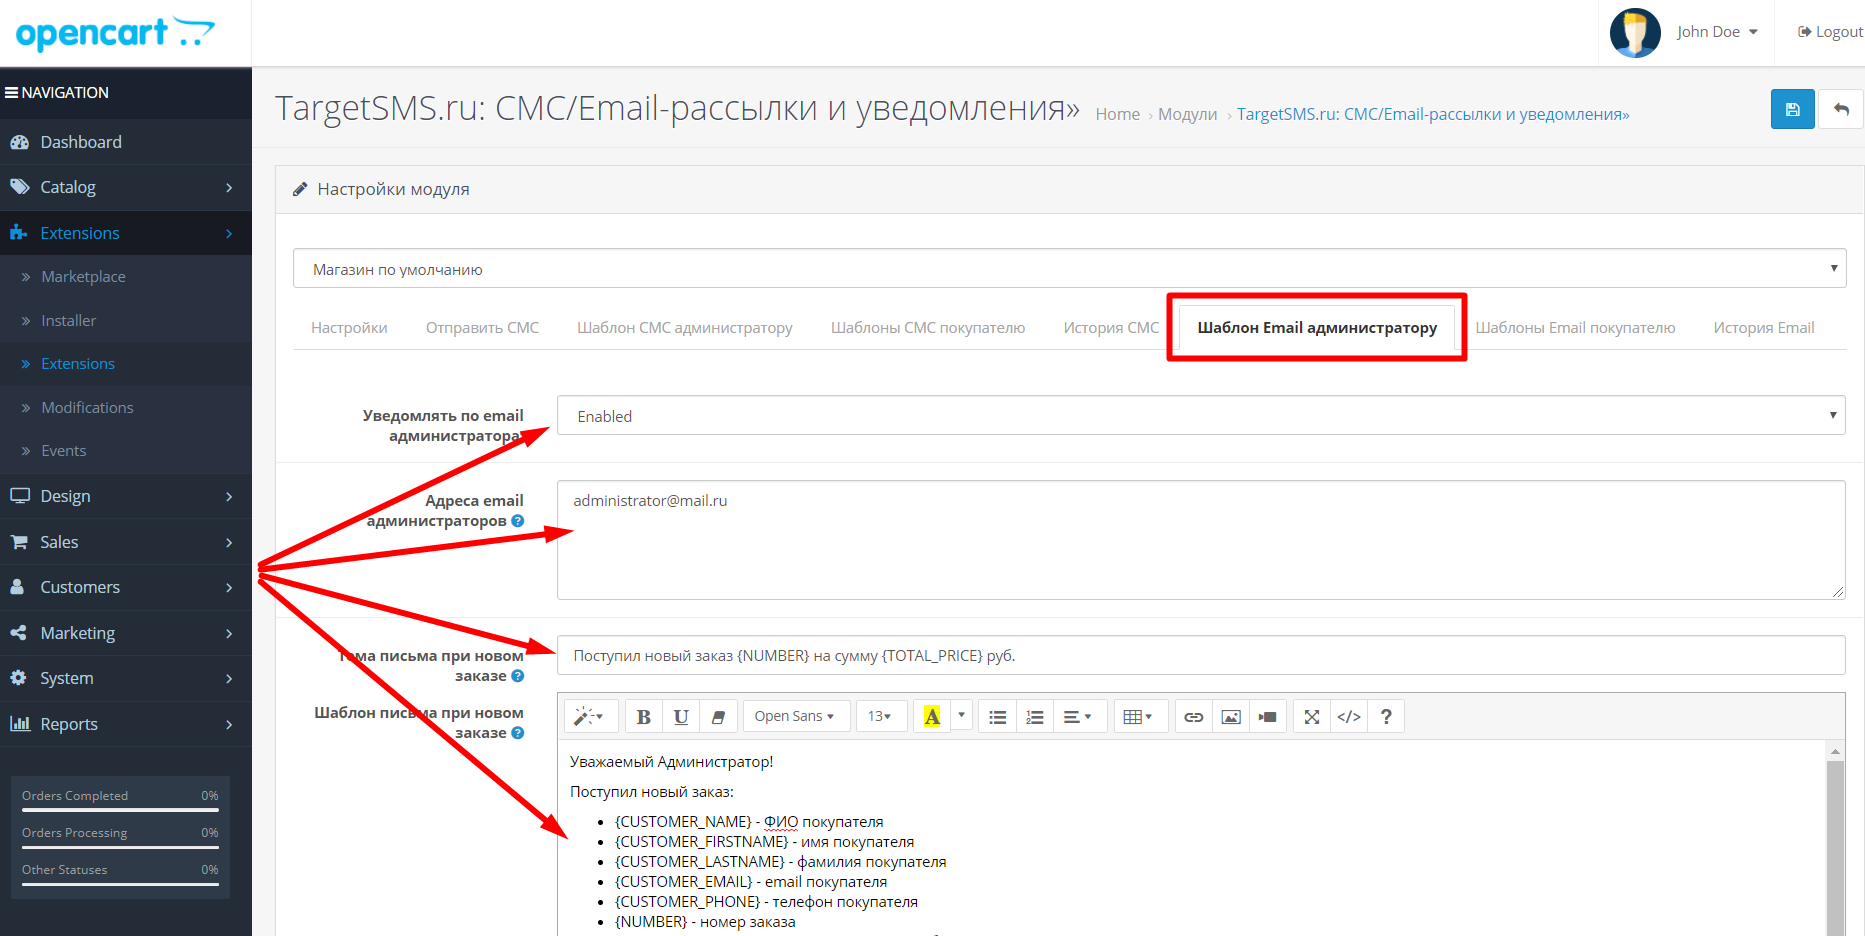1865x936 pixels.
Task: Open the font size 13 dropdown
Action: [881, 716]
